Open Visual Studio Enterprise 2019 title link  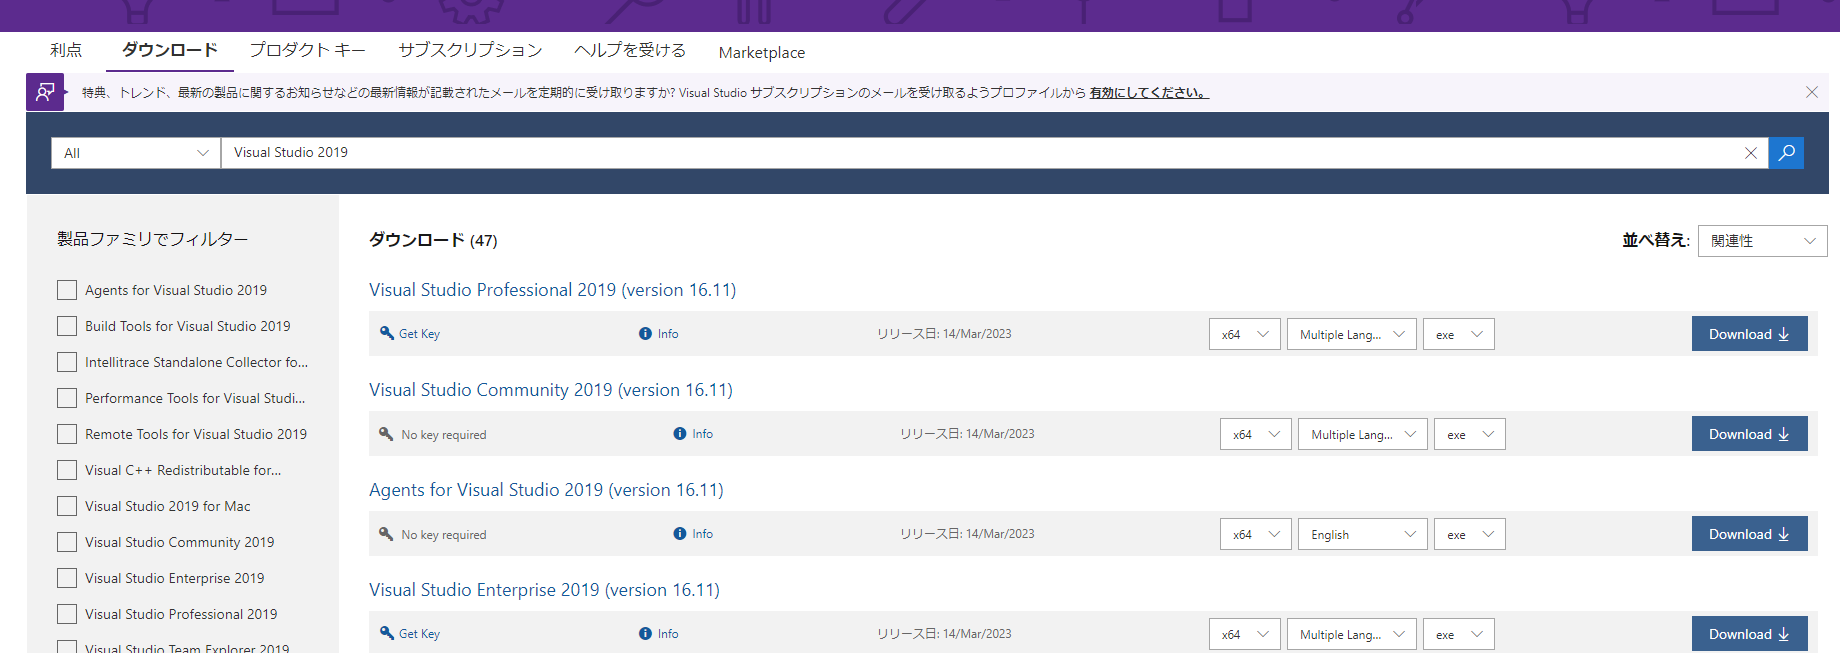point(544,590)
